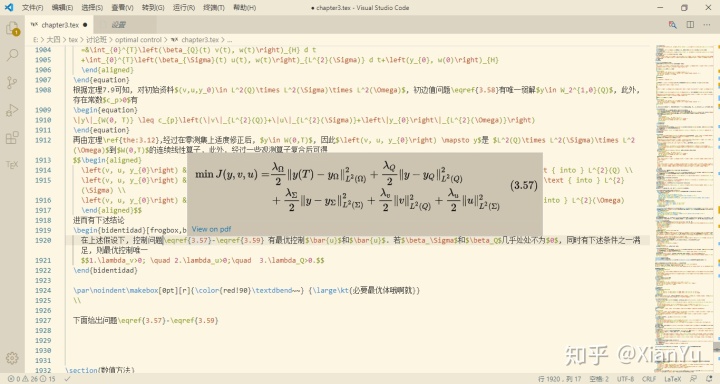Click the \par\noindent\makebox text on line 1924
This screenshot has height=384, width=720.
[116, 290]
